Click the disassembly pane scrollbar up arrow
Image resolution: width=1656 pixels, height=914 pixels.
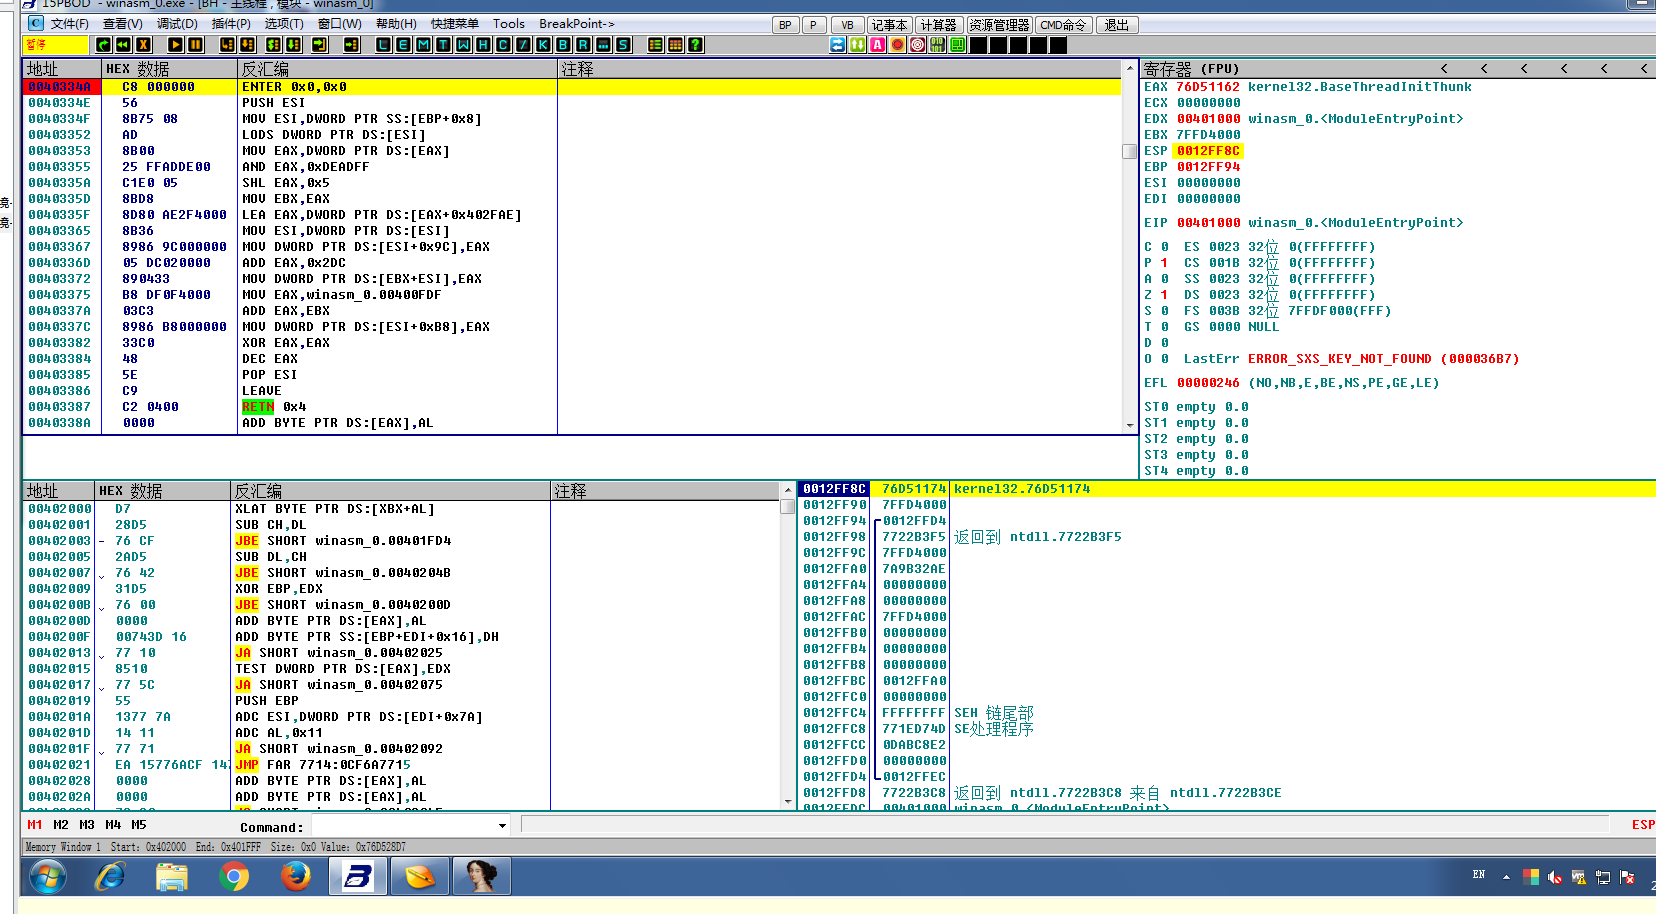(1130, 69)
